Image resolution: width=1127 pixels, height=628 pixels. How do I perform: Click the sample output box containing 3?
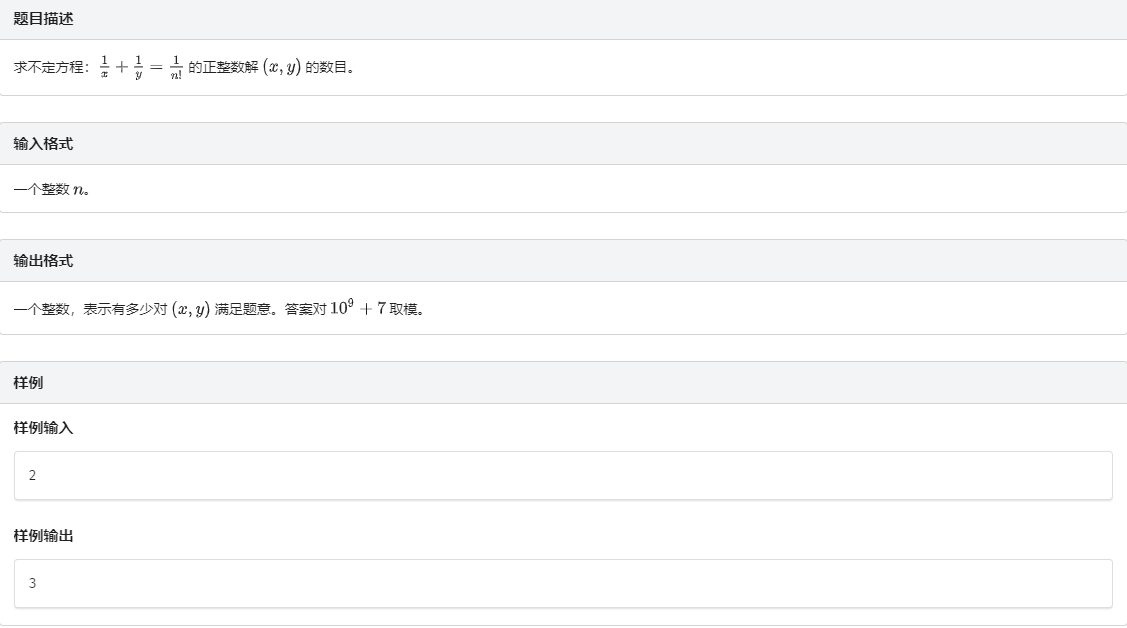click(562, 583)
